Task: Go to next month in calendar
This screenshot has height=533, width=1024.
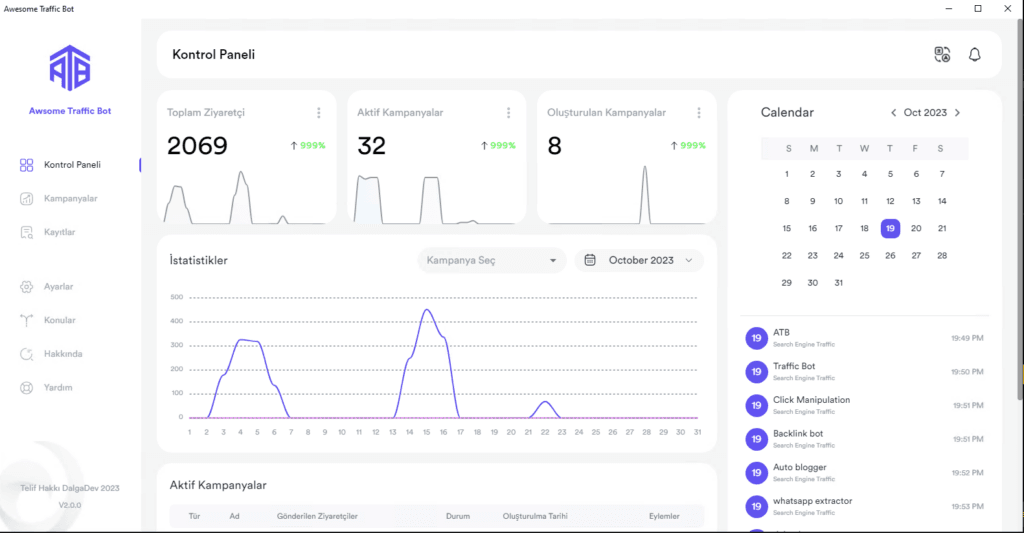Action: point(957,113)
